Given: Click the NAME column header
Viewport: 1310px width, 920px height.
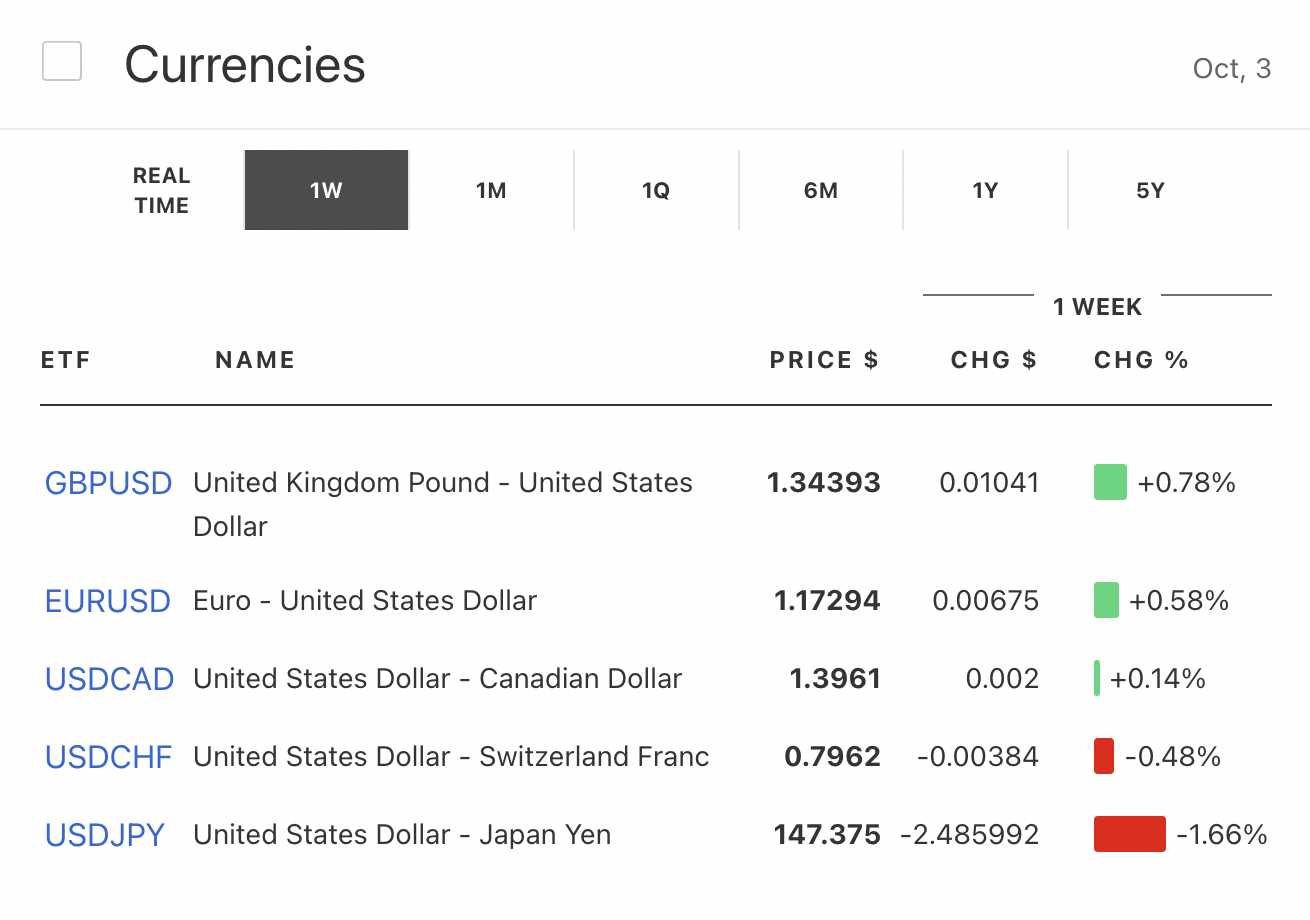Looking at the screenshot, I should pyautogui.click(x=255, y=360).
